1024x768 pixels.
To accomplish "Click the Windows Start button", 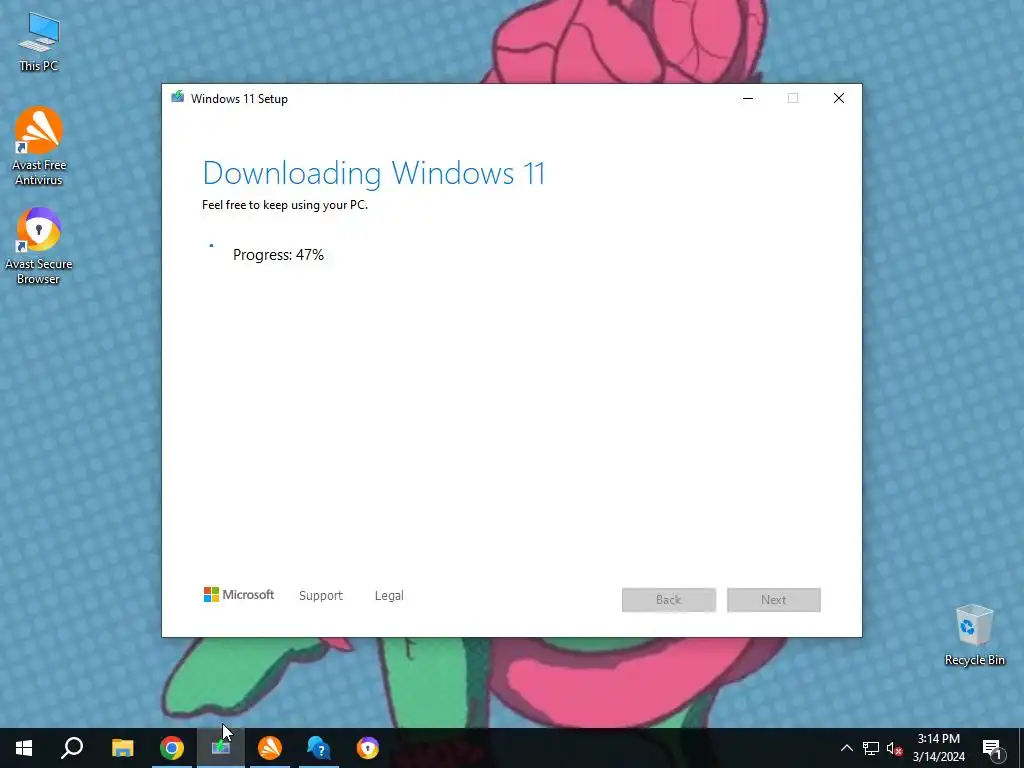I will [24, 748].
